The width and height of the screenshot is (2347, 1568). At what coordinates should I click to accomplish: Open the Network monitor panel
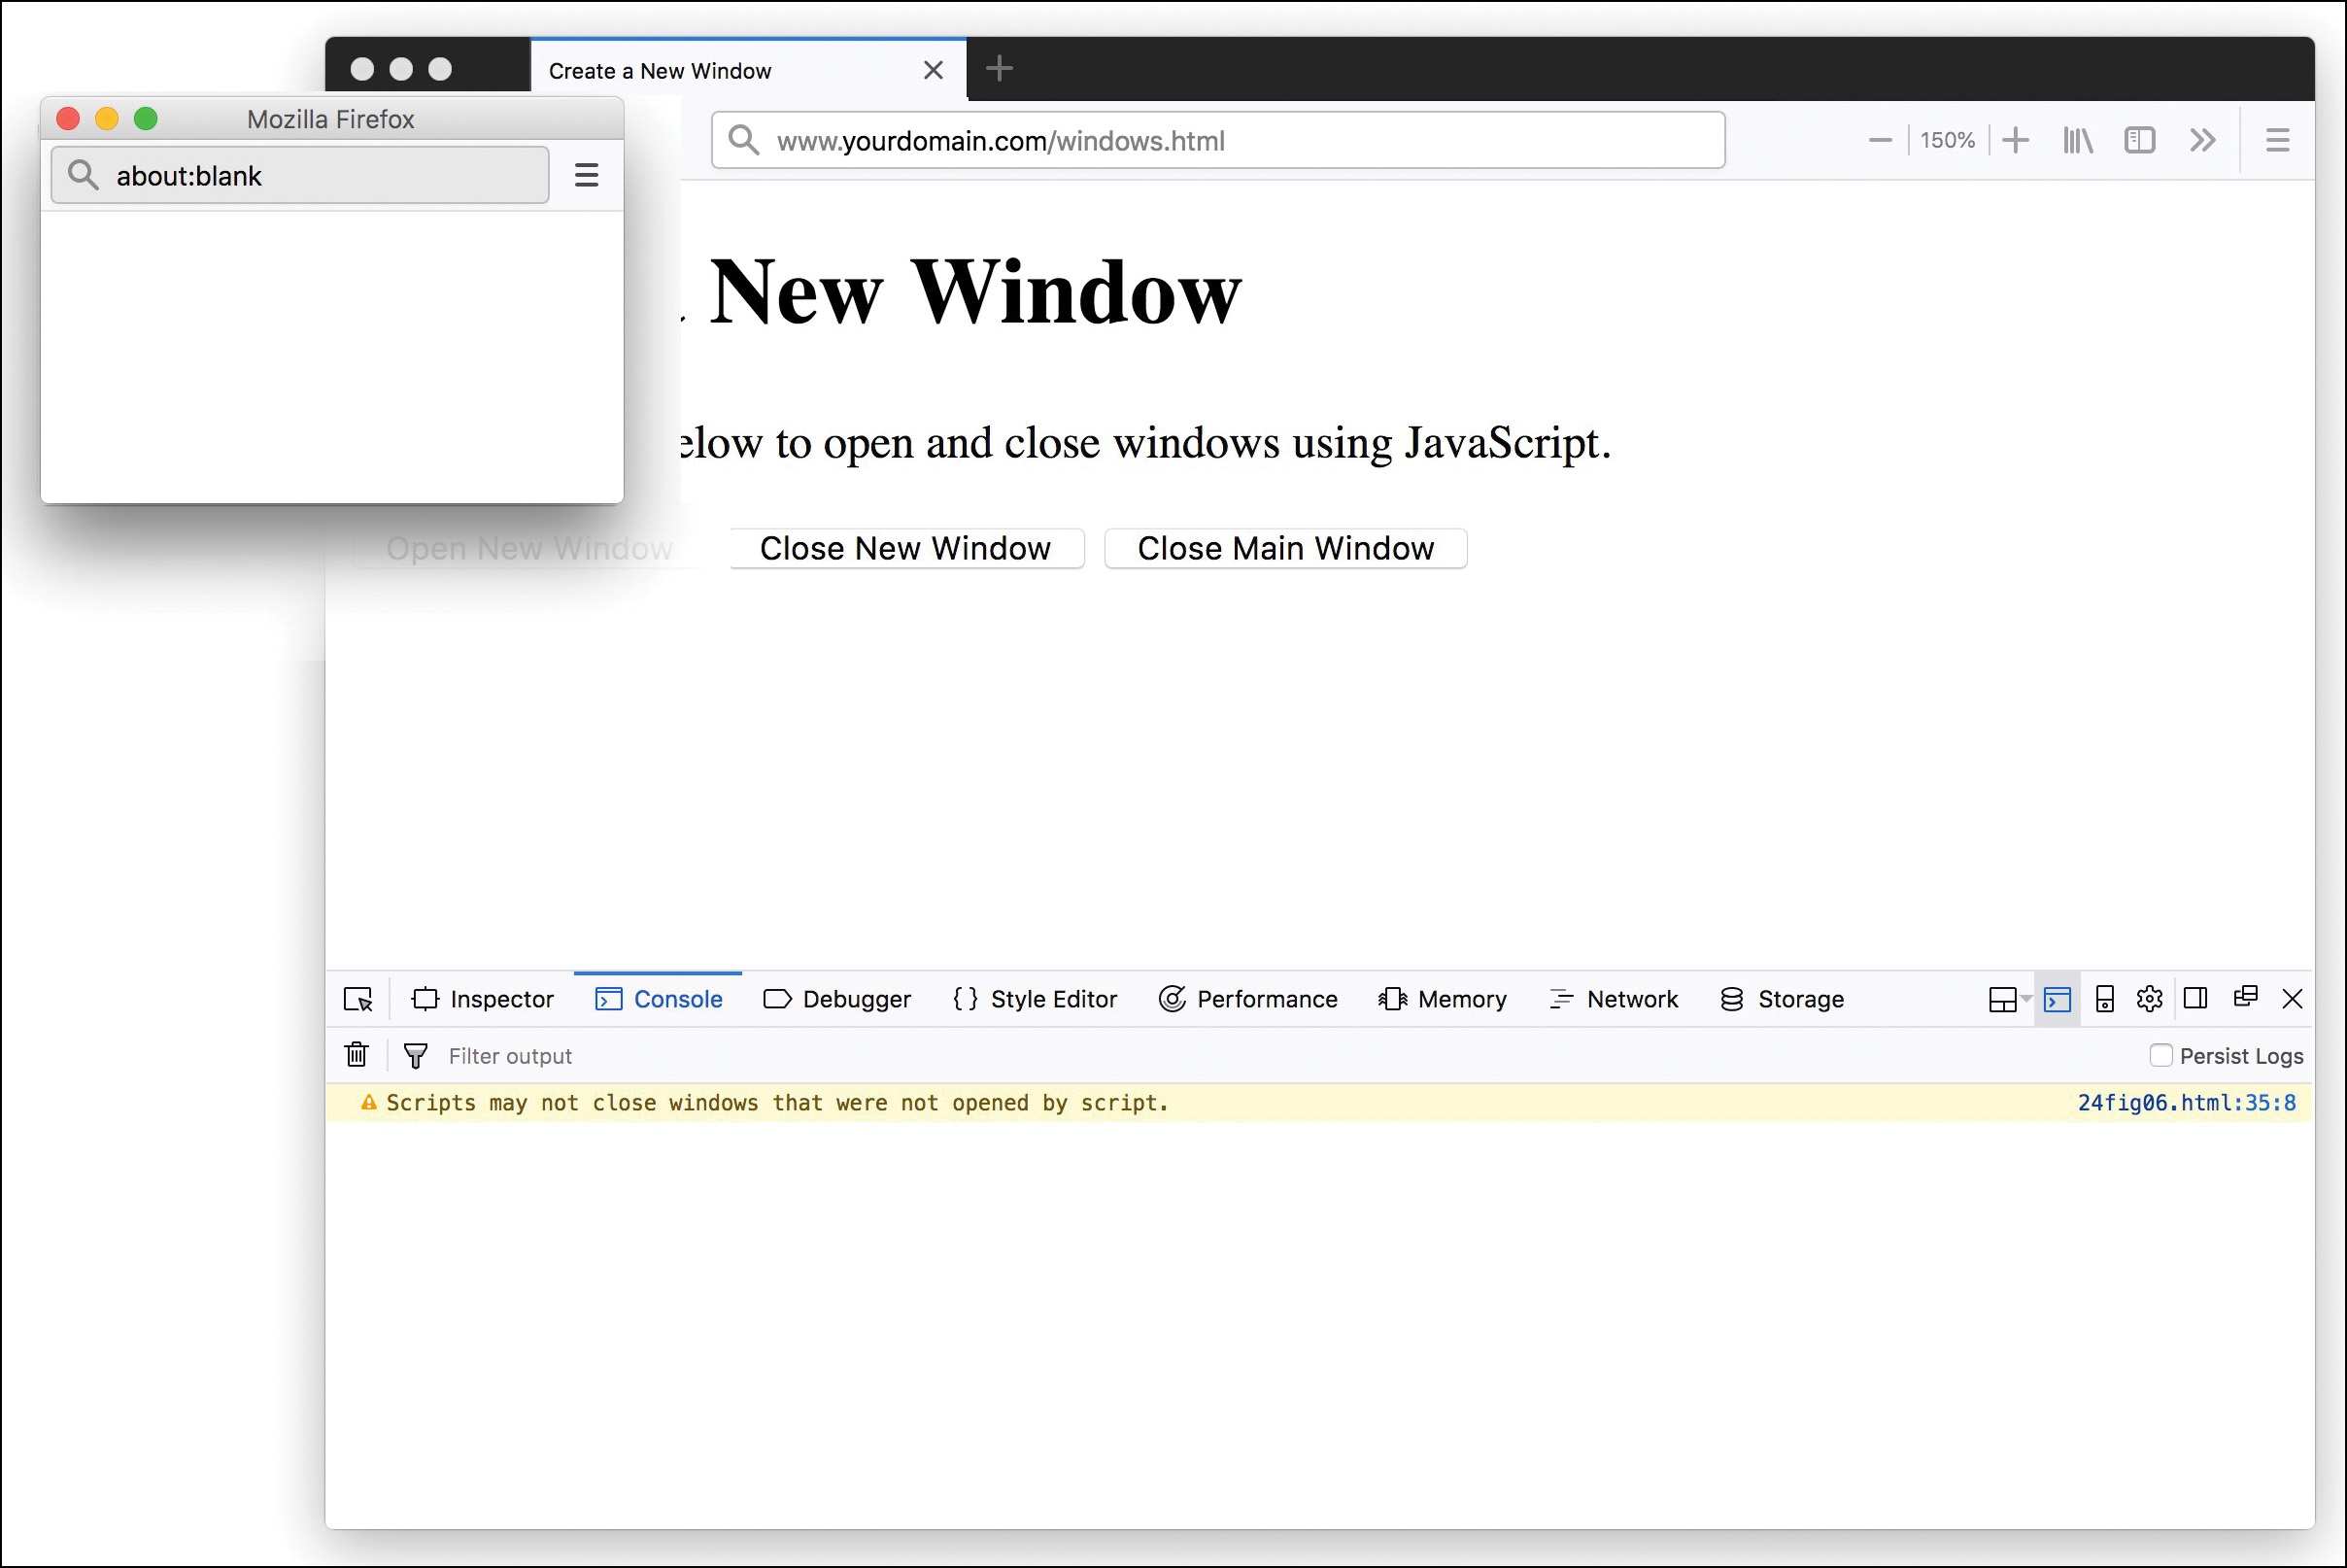click(x=1613, y=998)
